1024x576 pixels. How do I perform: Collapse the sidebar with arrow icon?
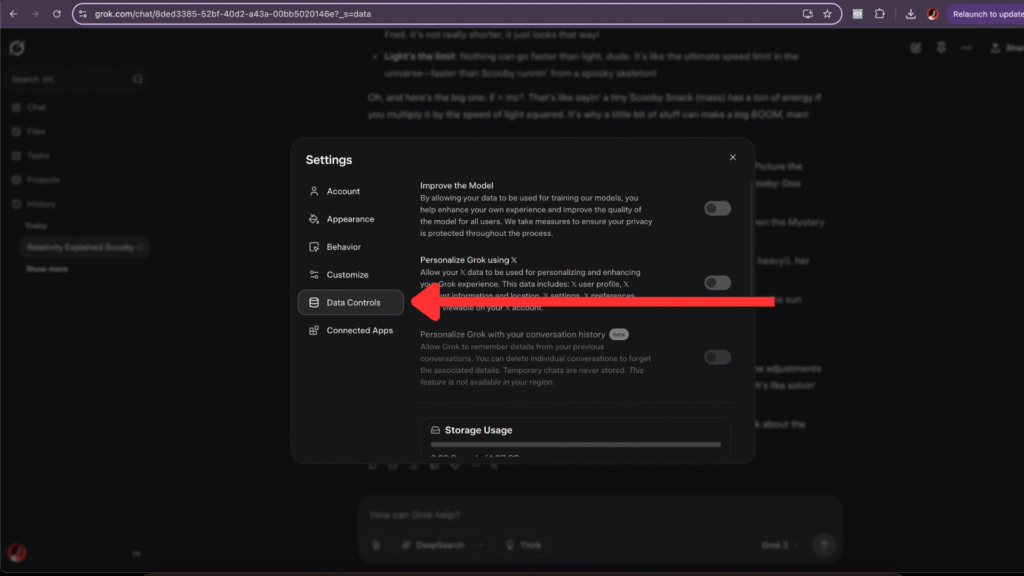tap(137, 553)
